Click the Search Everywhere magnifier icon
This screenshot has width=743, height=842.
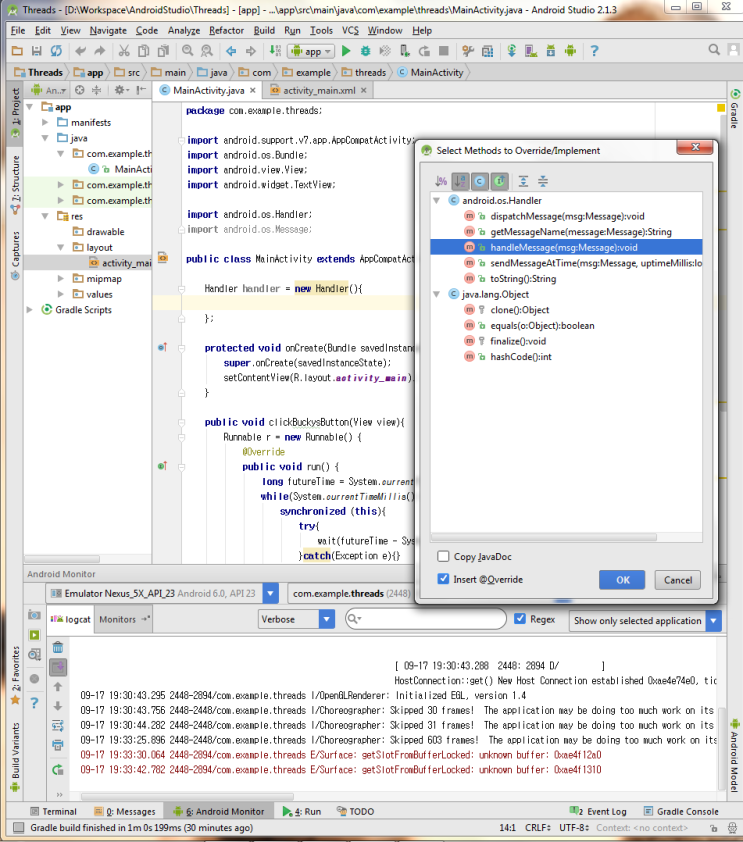[714, 50]
